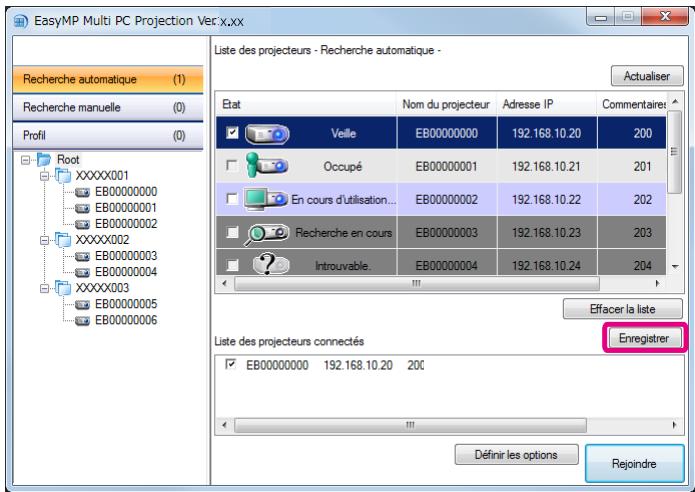Click the projector icon beside EB00000002 in the tree

pos(82,225)
